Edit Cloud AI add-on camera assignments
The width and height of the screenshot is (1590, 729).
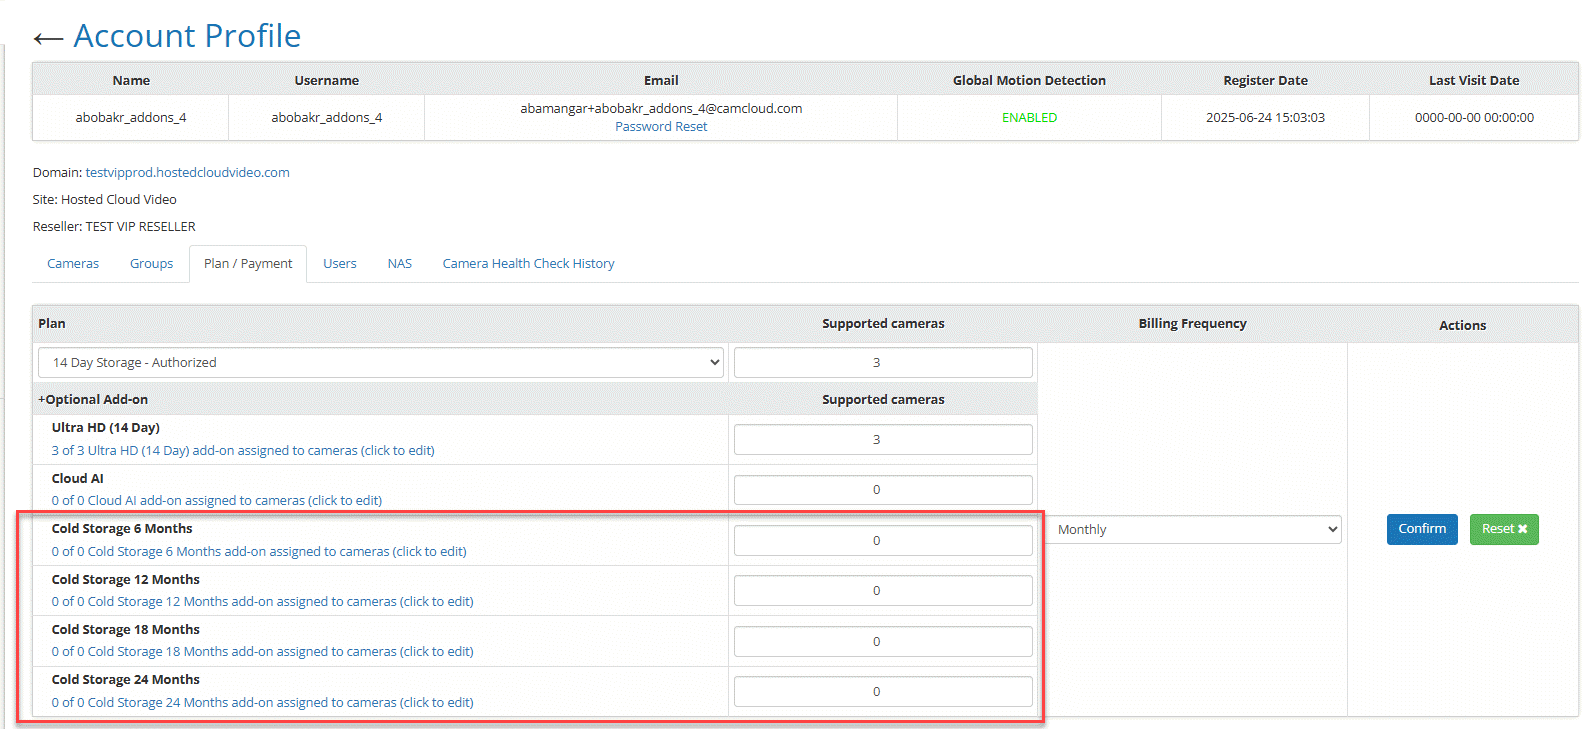coord(217,501)
